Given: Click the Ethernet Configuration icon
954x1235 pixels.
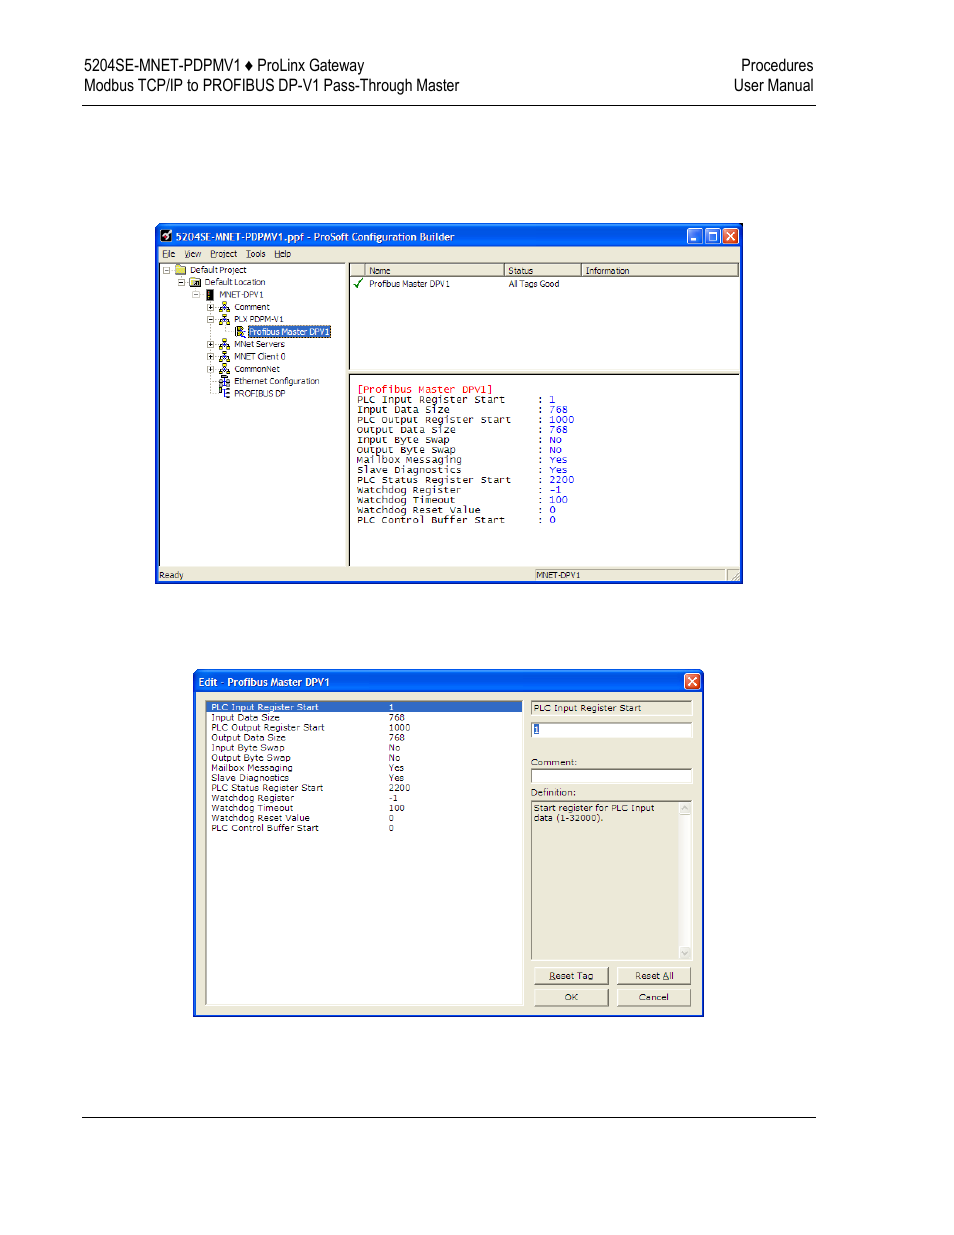Looking at the screenshot, I should [x=225, y=381].
